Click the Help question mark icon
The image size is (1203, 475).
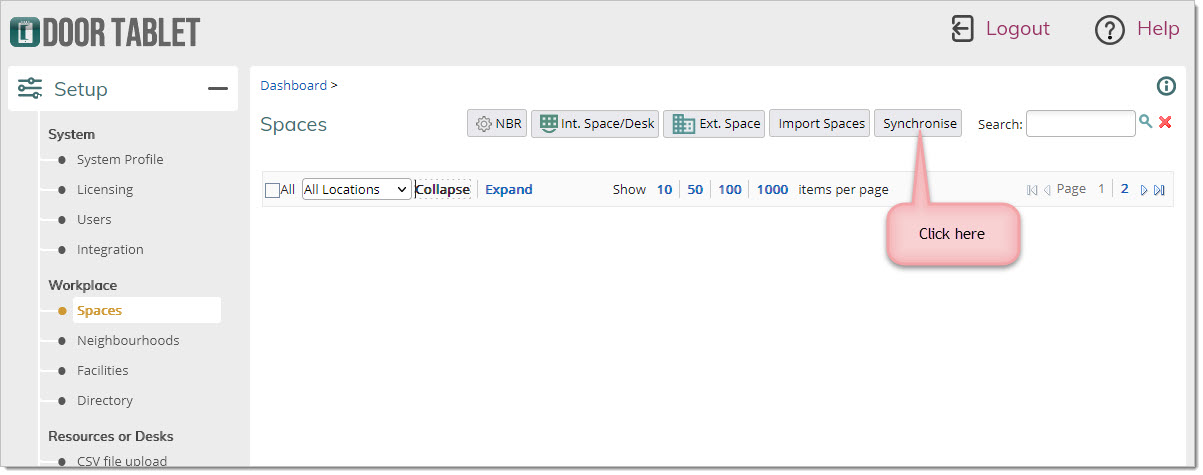click(1110, 30)
